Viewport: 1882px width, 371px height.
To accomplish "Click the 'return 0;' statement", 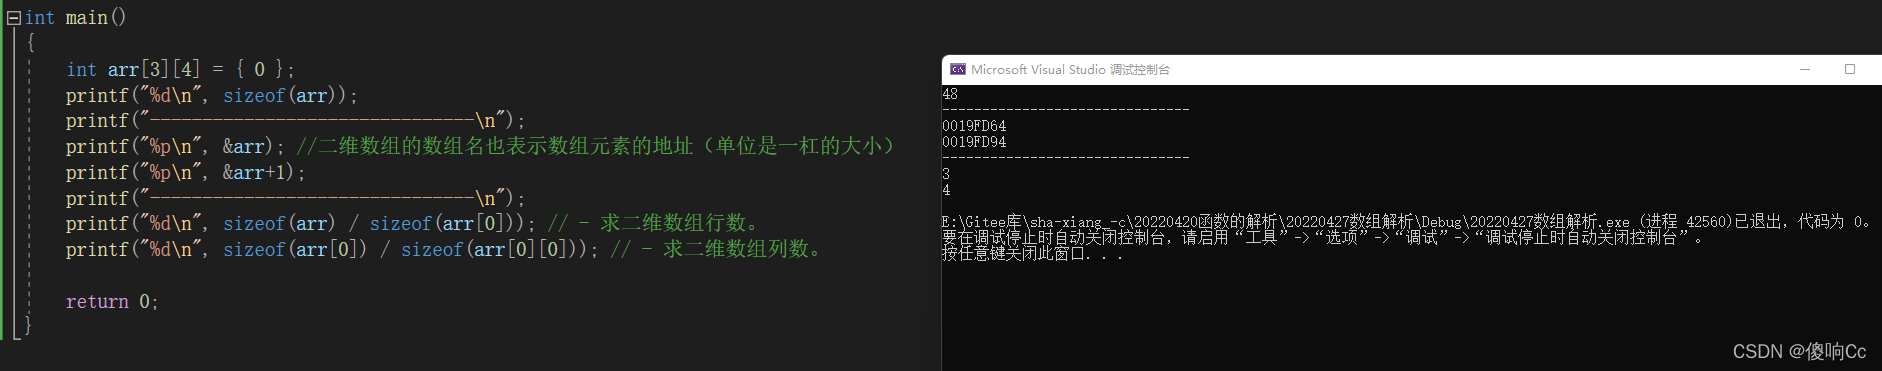I will (112, 301).
